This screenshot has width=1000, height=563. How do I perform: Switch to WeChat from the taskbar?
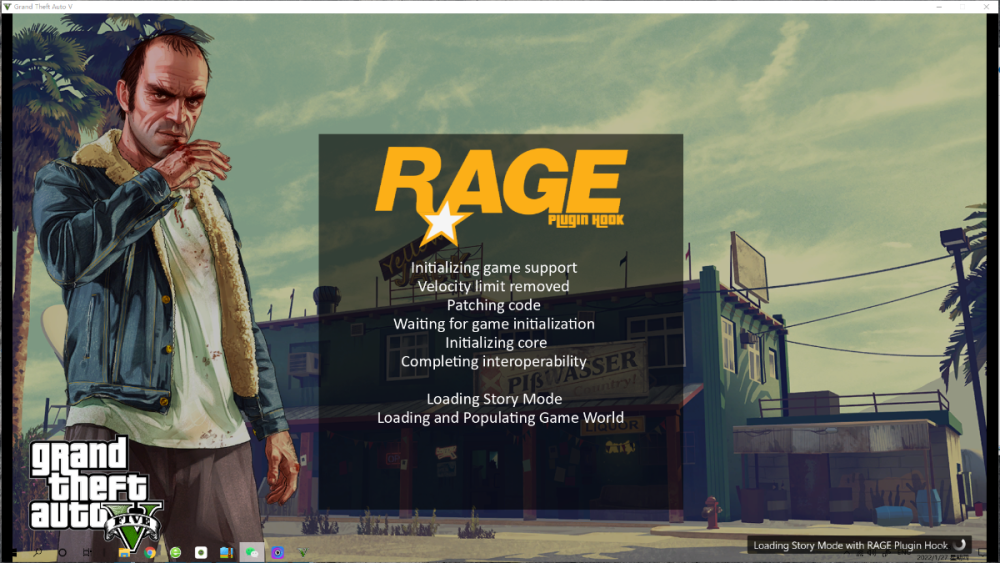(x=252, y=552)
